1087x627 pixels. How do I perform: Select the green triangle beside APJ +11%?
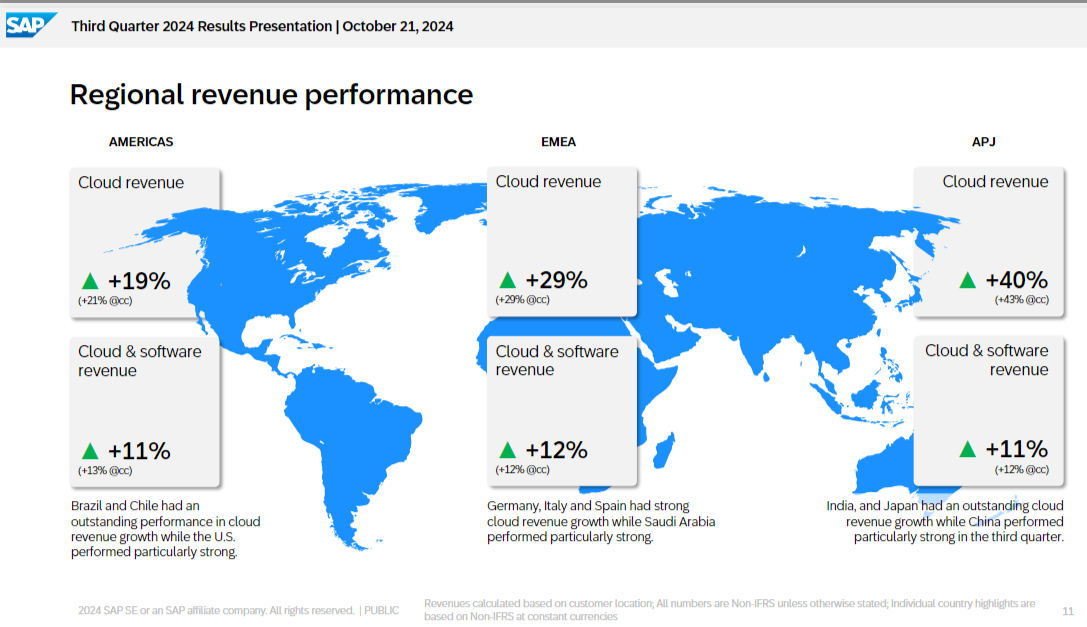point(967,450)
